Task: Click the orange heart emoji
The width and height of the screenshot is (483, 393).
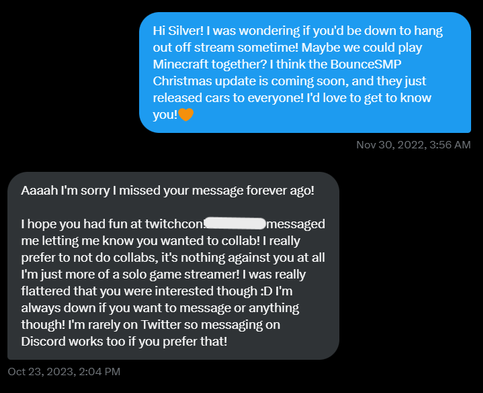Action: (x=186, y=115)
